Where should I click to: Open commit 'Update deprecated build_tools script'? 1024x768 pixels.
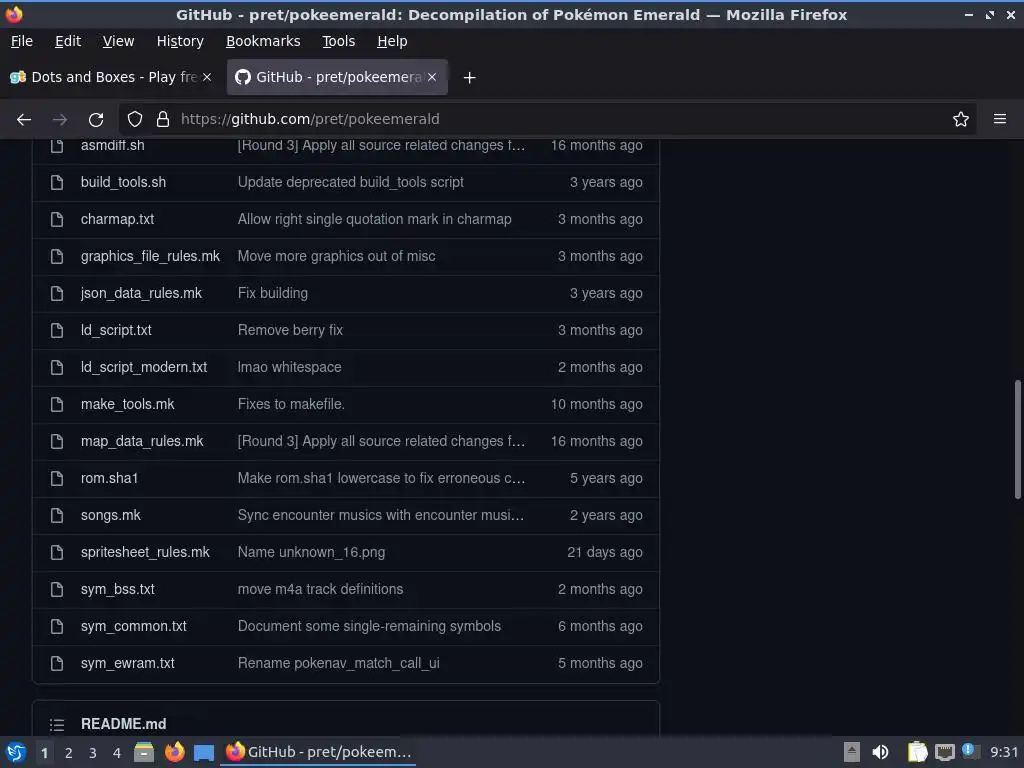pyautogui.click(x=351, y=182)
